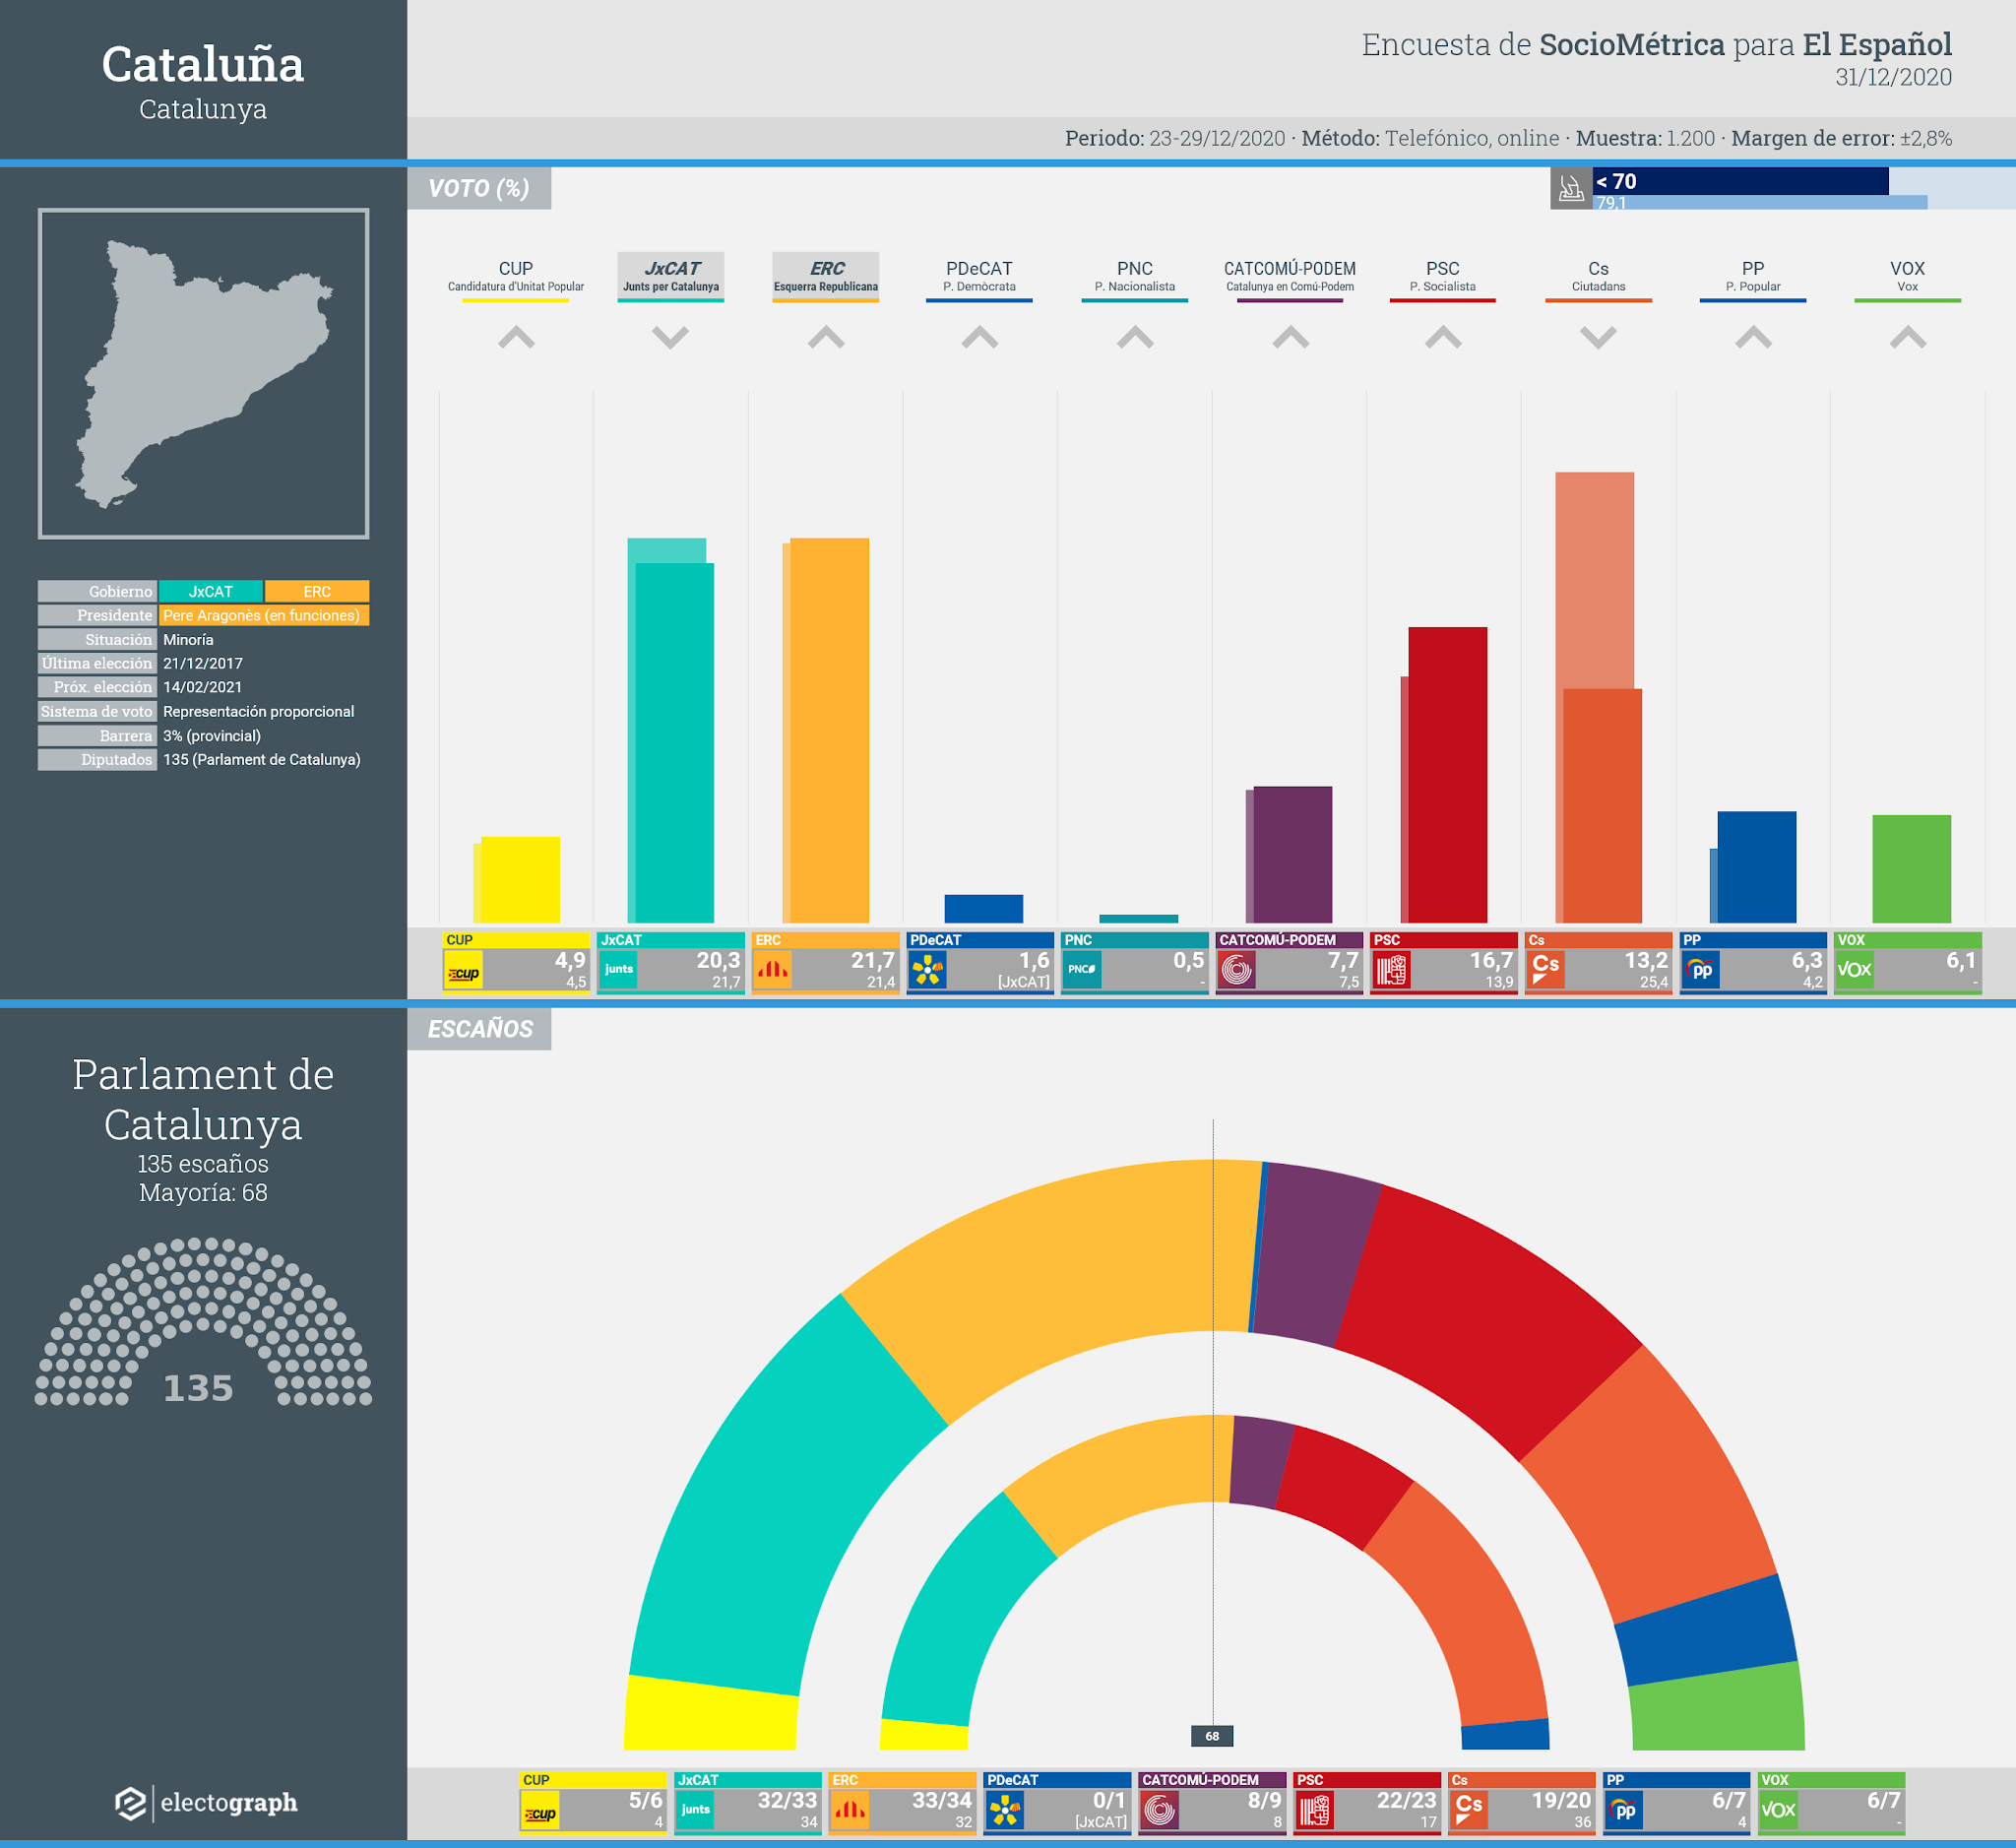Image resolution: width=2016 pixels, height=1848 pixels.
Task: Click the Cataluña map thumbnail
Action: coord(203,373)
